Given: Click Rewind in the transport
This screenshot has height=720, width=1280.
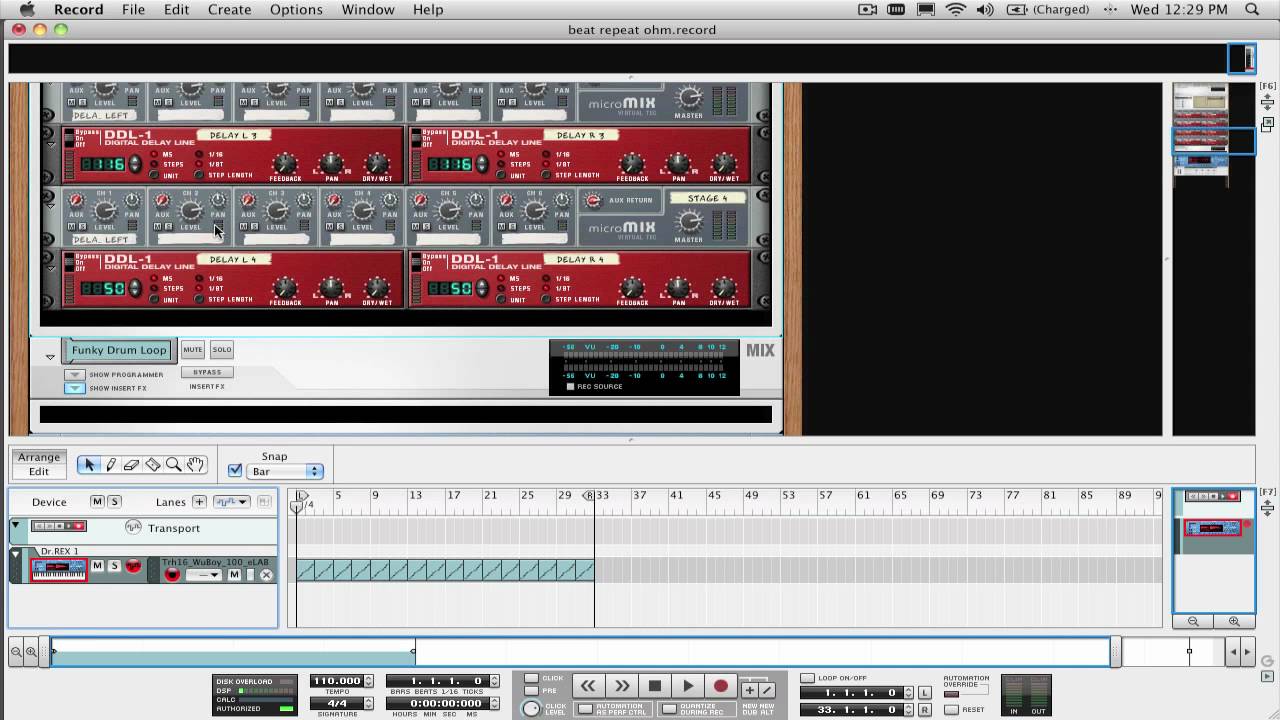Looking at the screenshot, I should coord(588,685).
